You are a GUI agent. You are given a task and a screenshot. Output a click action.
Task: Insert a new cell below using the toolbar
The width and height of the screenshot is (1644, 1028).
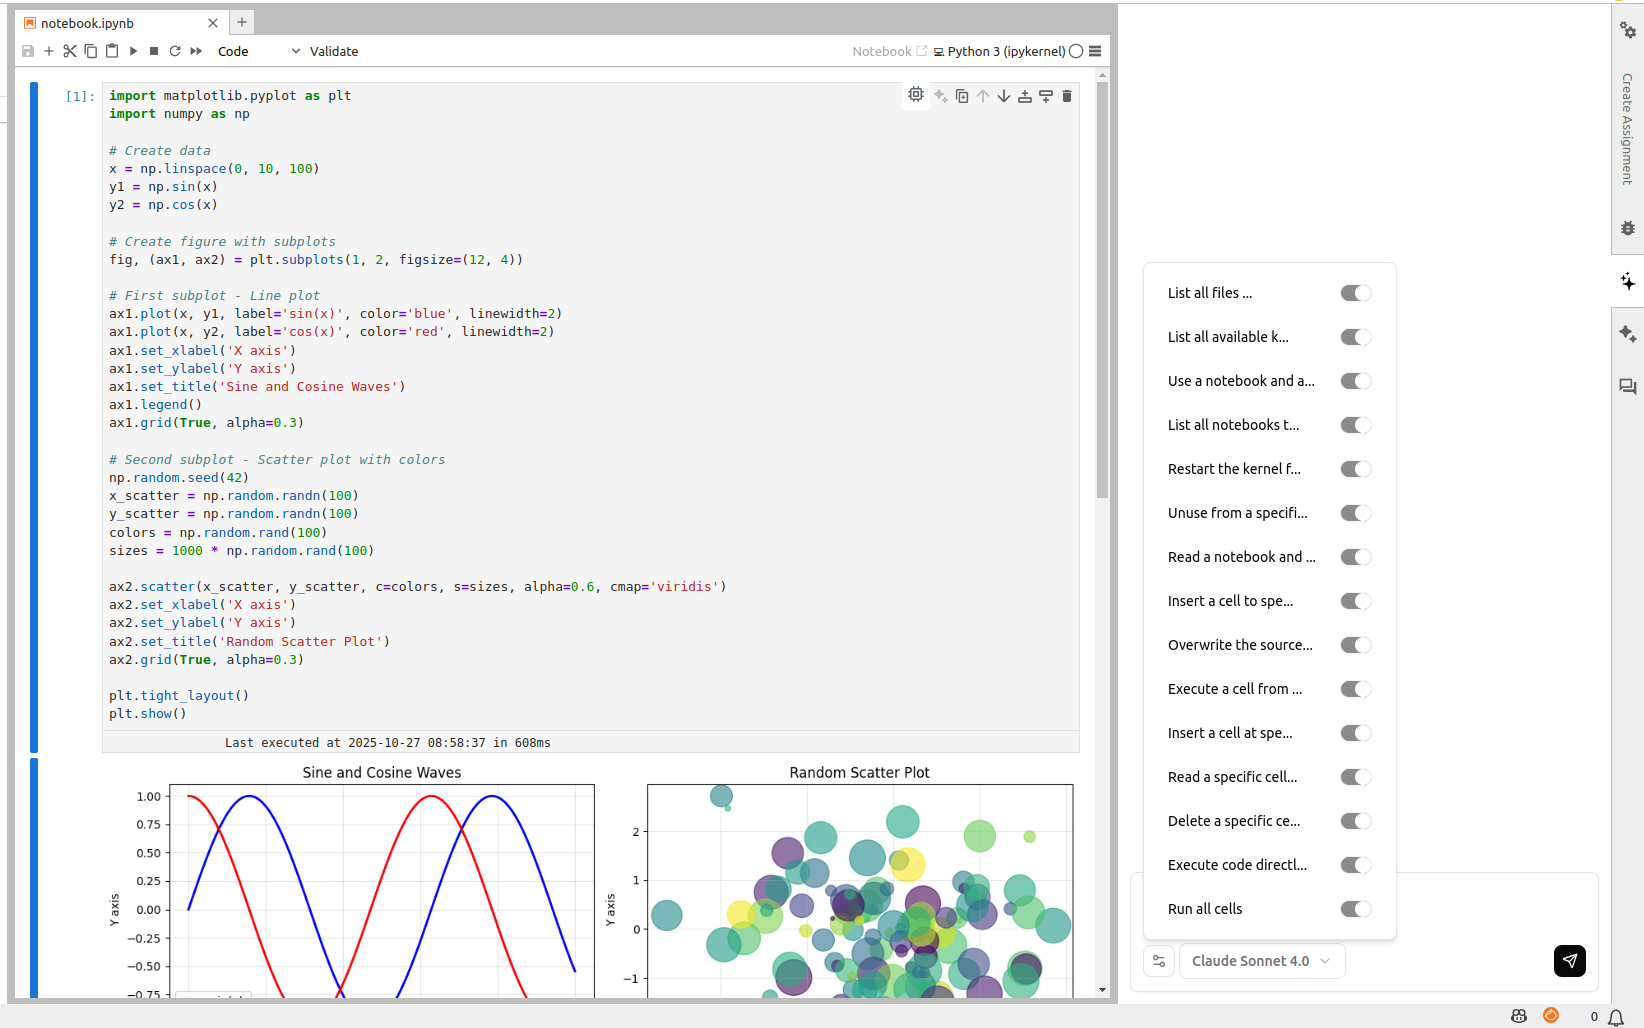[x=48, y=51]
